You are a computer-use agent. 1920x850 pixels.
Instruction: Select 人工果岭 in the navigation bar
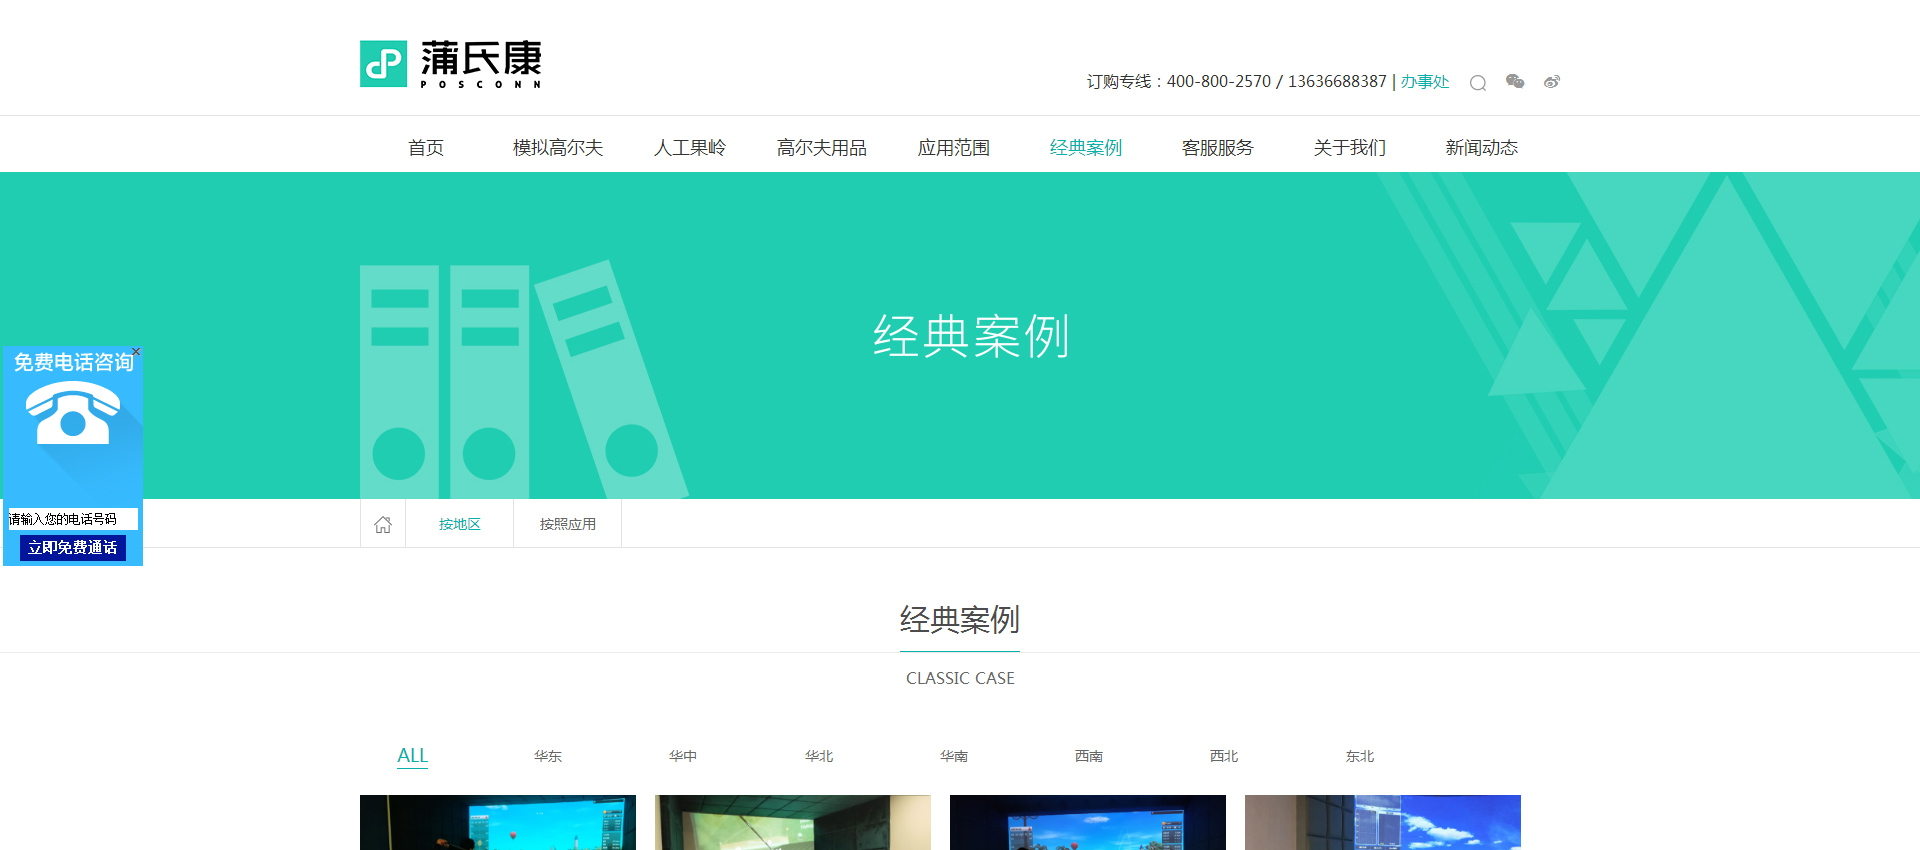click(690, 148)
